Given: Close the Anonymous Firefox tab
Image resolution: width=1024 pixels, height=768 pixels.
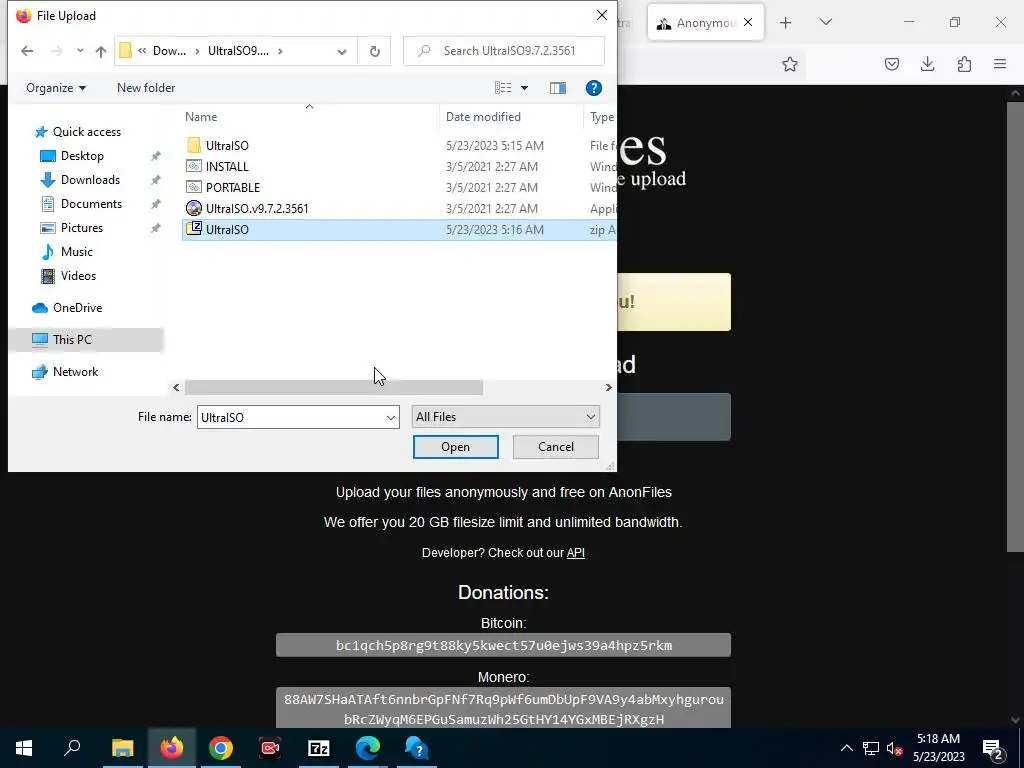Looking at the screenshot, I should click(x=748, y=22).
